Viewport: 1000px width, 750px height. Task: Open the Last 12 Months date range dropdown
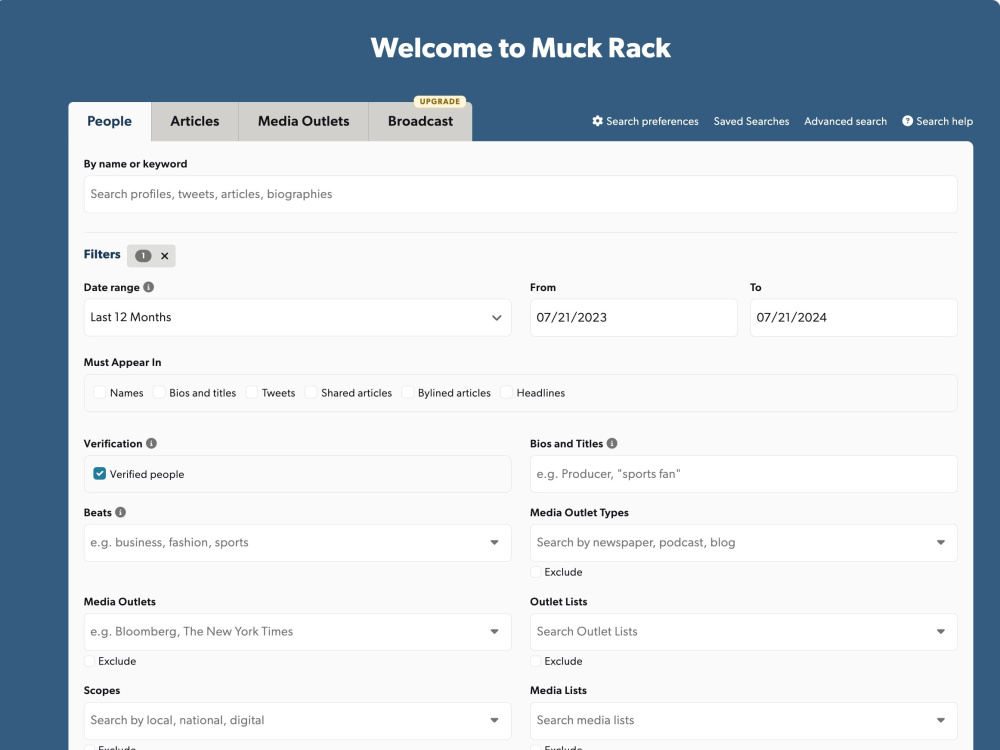point(297,318)
